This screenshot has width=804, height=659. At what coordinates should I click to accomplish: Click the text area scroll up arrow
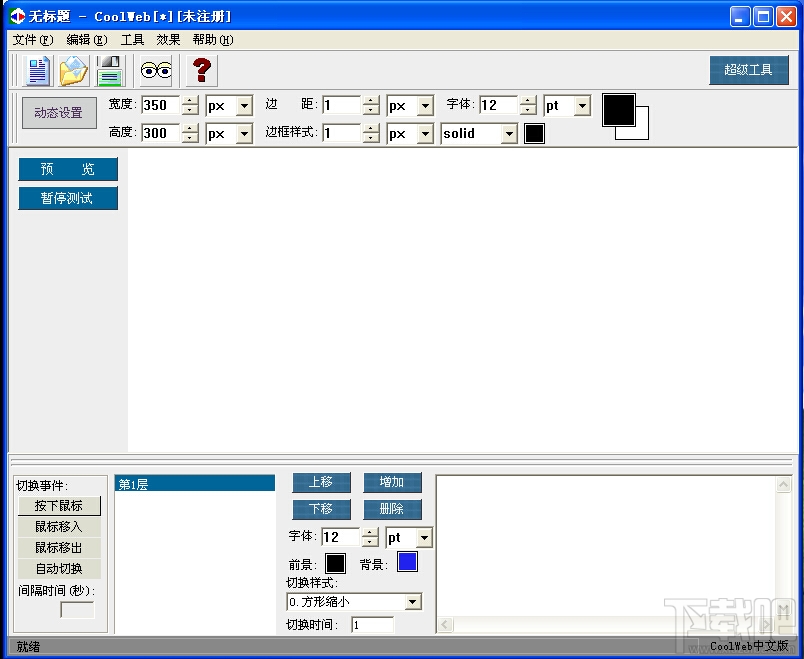point(783,485)
